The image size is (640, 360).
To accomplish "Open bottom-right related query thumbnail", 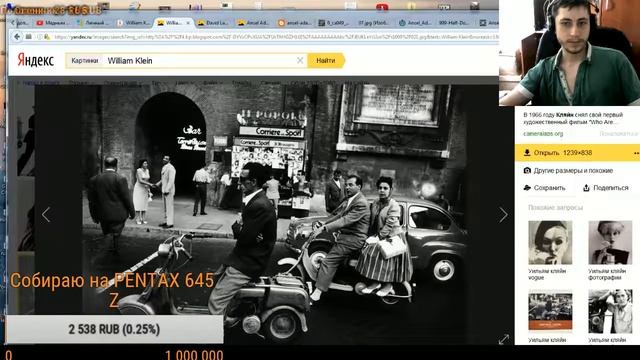I will coord(610,311).
